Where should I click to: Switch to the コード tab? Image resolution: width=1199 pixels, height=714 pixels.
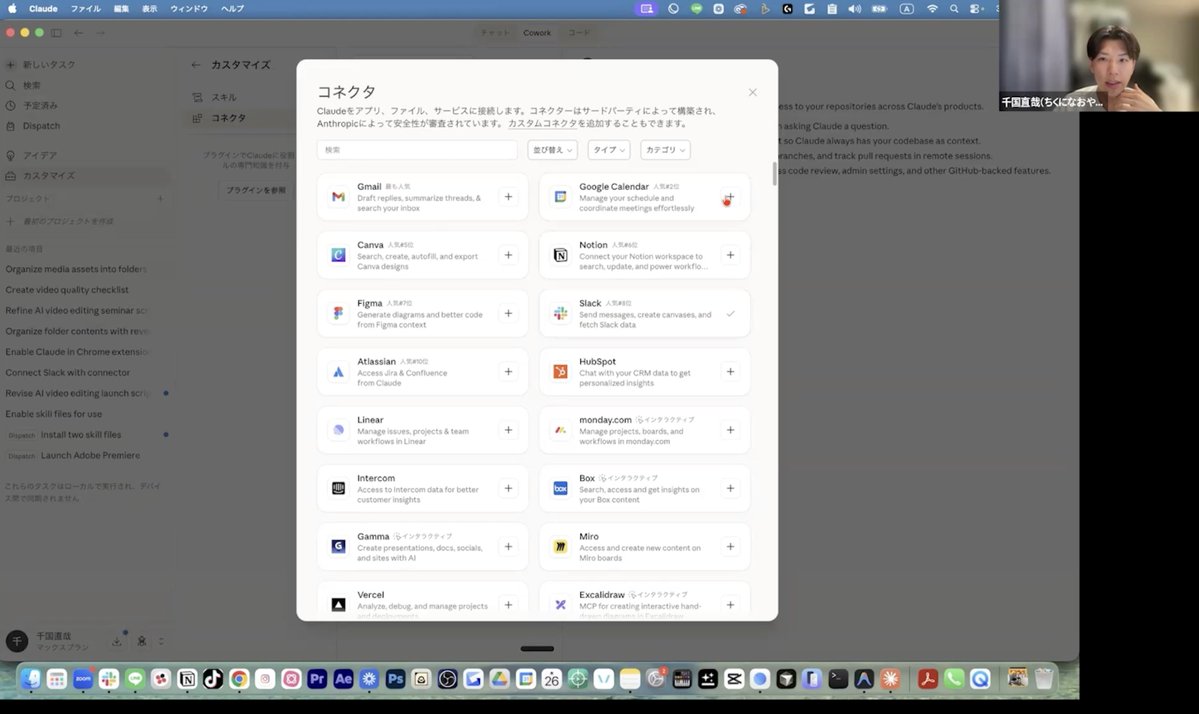coord(579,32)
